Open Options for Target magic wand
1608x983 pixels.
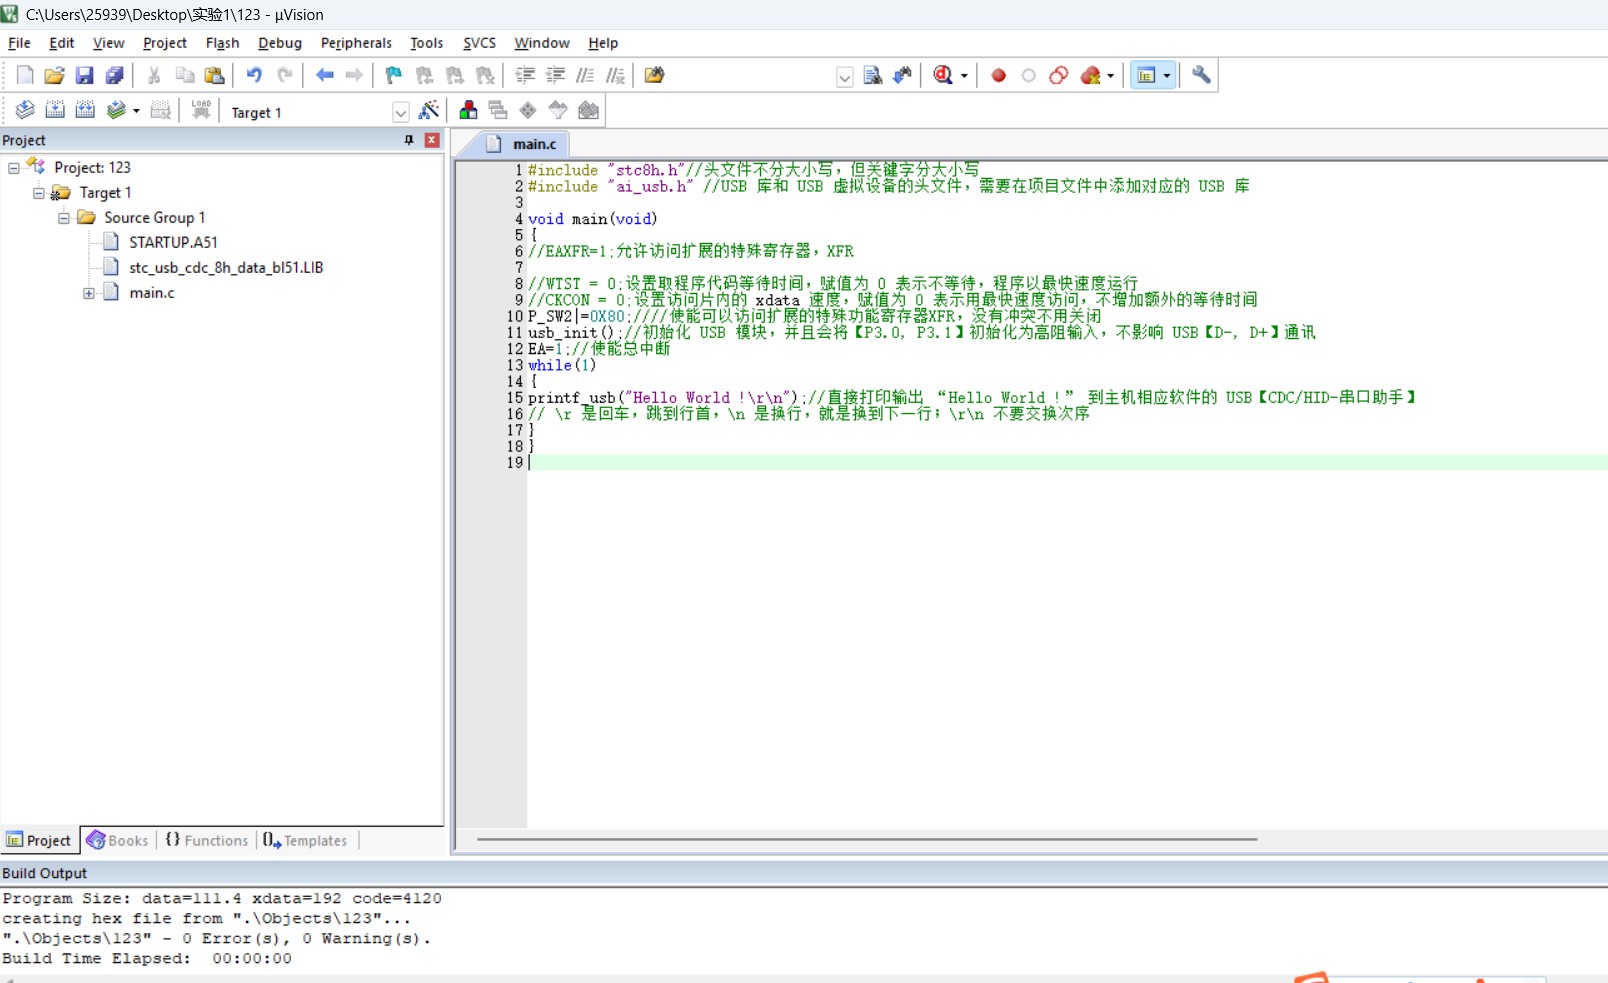point(429,110)
